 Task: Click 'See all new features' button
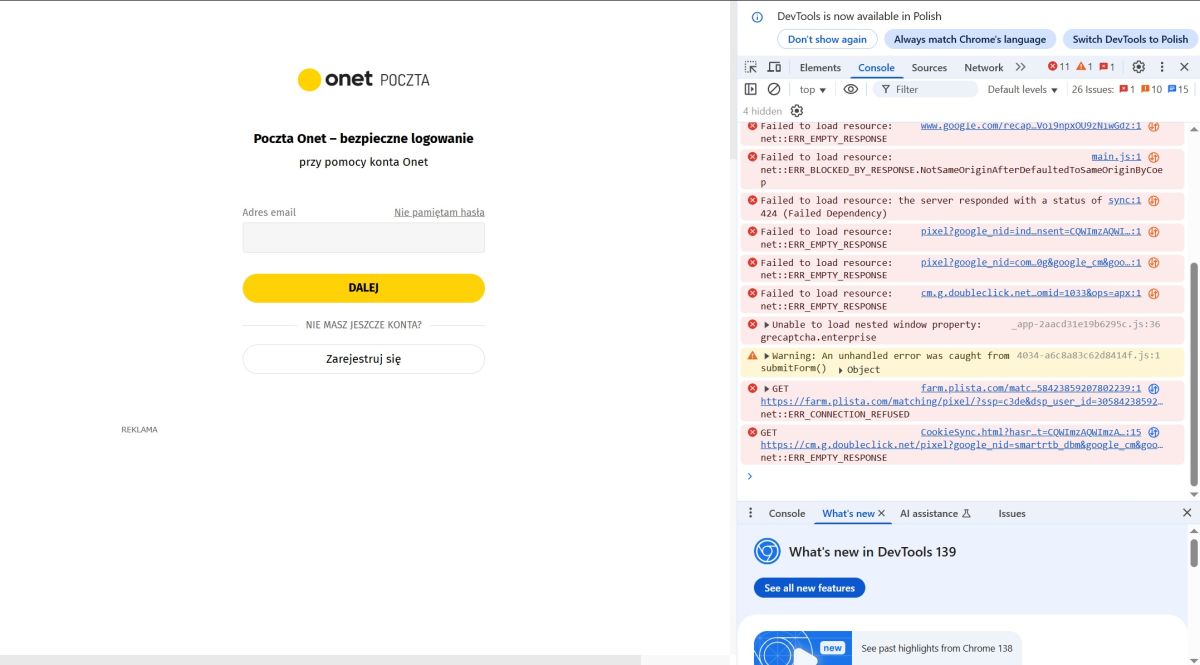tap(809, 588)
